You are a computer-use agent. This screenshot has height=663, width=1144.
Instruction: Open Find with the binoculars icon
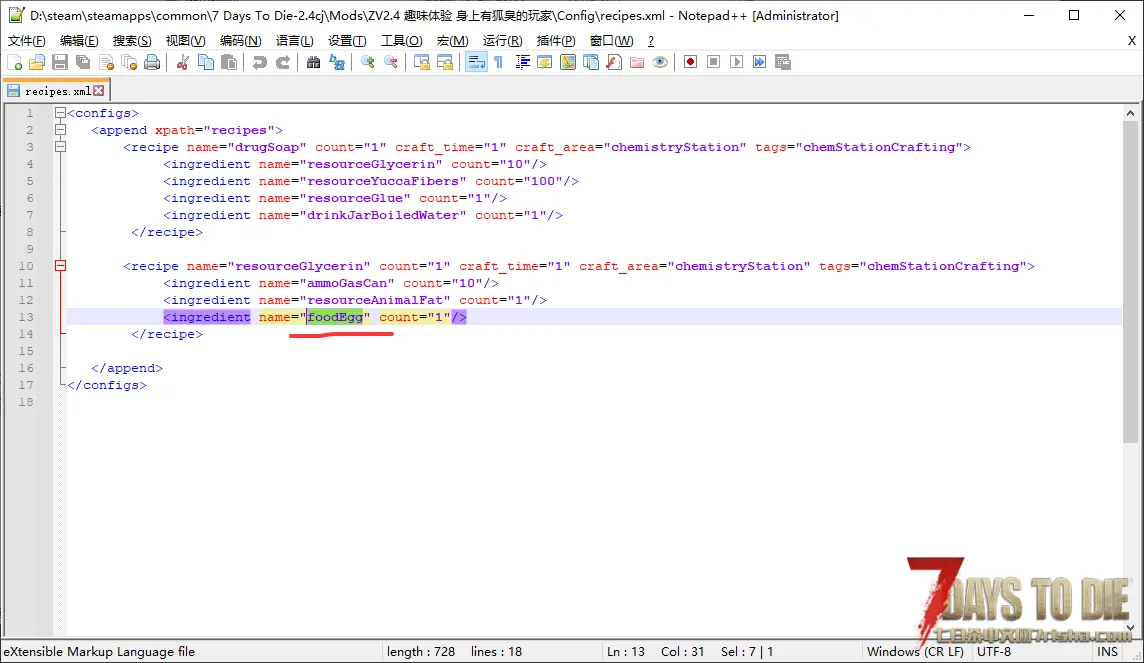(313, 62)
